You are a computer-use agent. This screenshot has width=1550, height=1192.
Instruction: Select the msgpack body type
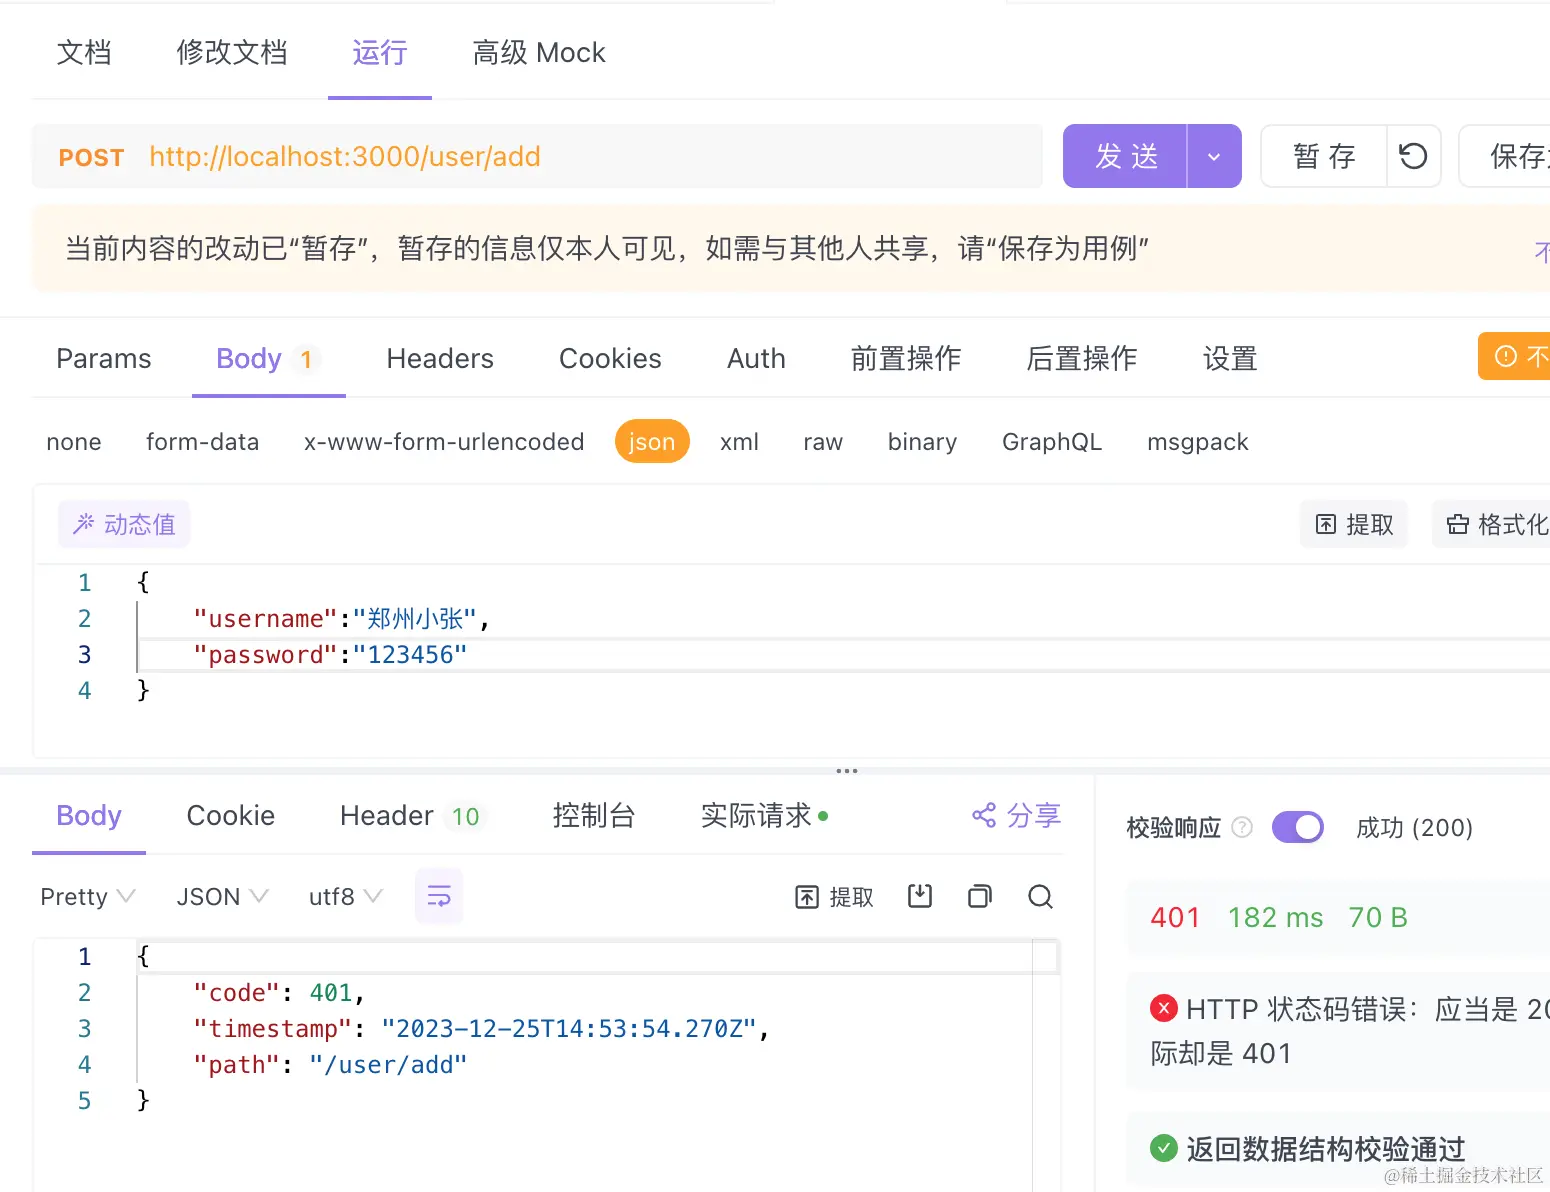pos(1198,442)
